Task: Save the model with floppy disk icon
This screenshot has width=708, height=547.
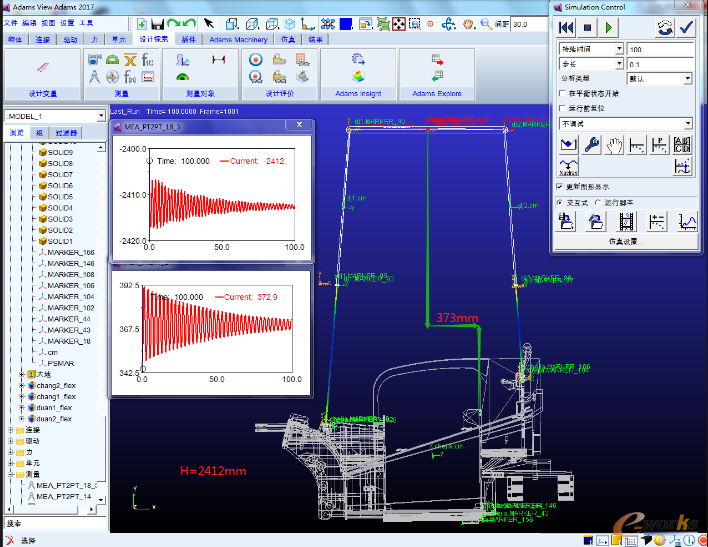Action: coord(157,24)
